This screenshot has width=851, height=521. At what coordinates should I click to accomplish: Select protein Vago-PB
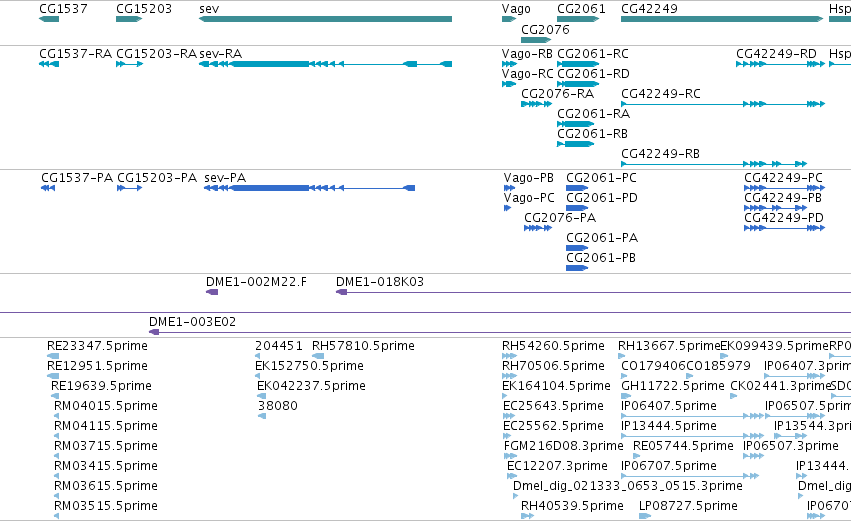click(509, 188)
